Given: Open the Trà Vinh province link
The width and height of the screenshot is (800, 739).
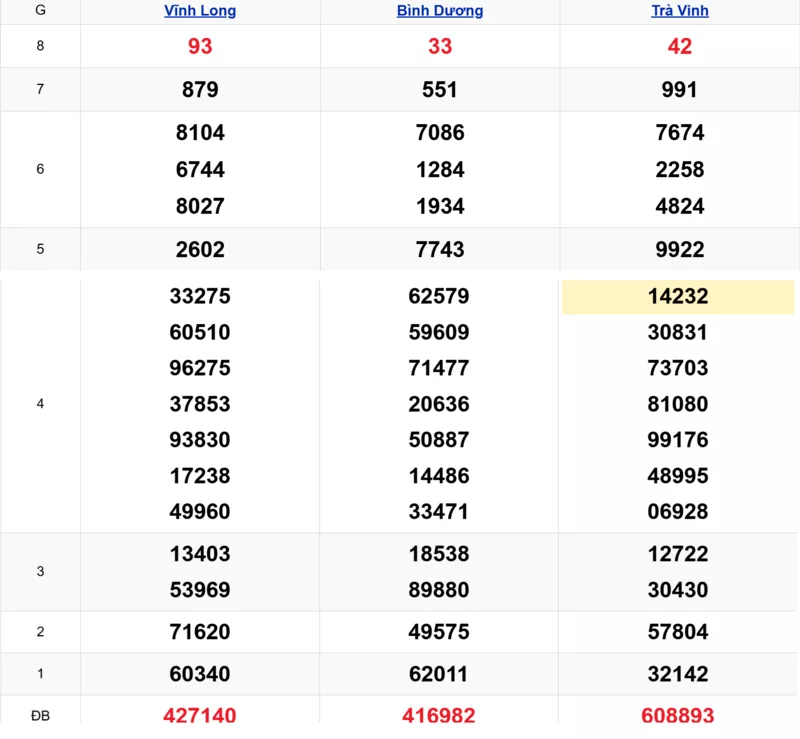Looking at the screenshot, I should click(x=679, y=11).
